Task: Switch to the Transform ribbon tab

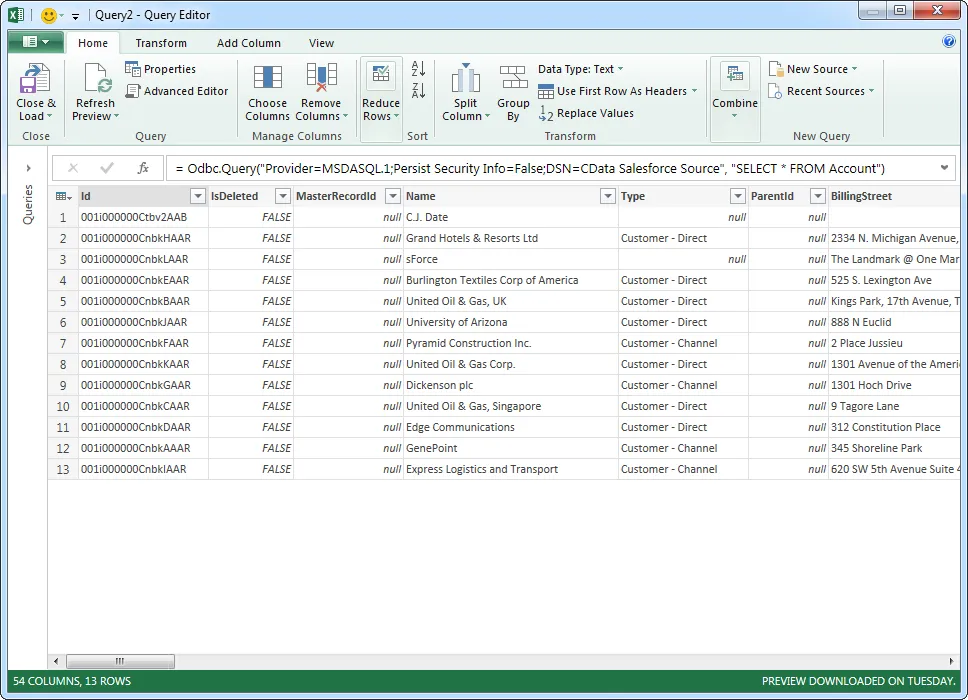Action: pos(161,43)
